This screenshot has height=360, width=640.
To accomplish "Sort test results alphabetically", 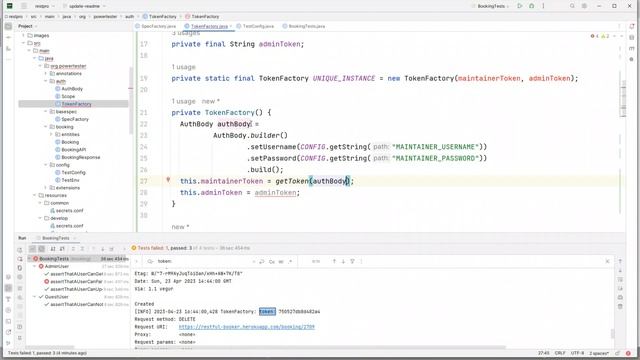I will 53,249.
